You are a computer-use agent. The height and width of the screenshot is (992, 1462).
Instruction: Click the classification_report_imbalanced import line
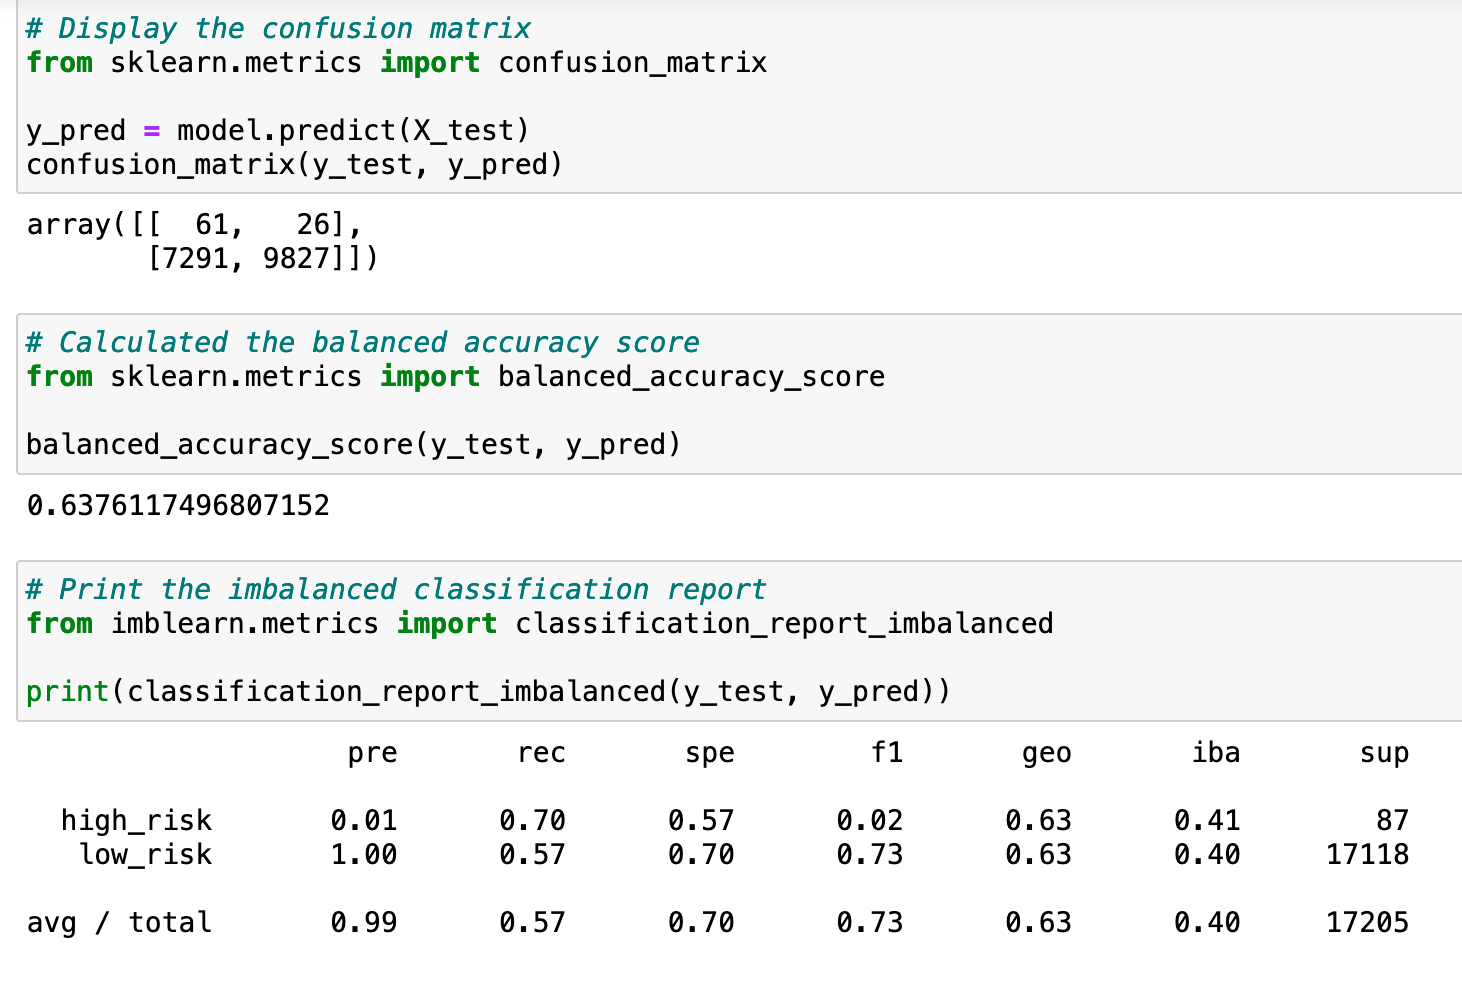(x=539, y=623)
